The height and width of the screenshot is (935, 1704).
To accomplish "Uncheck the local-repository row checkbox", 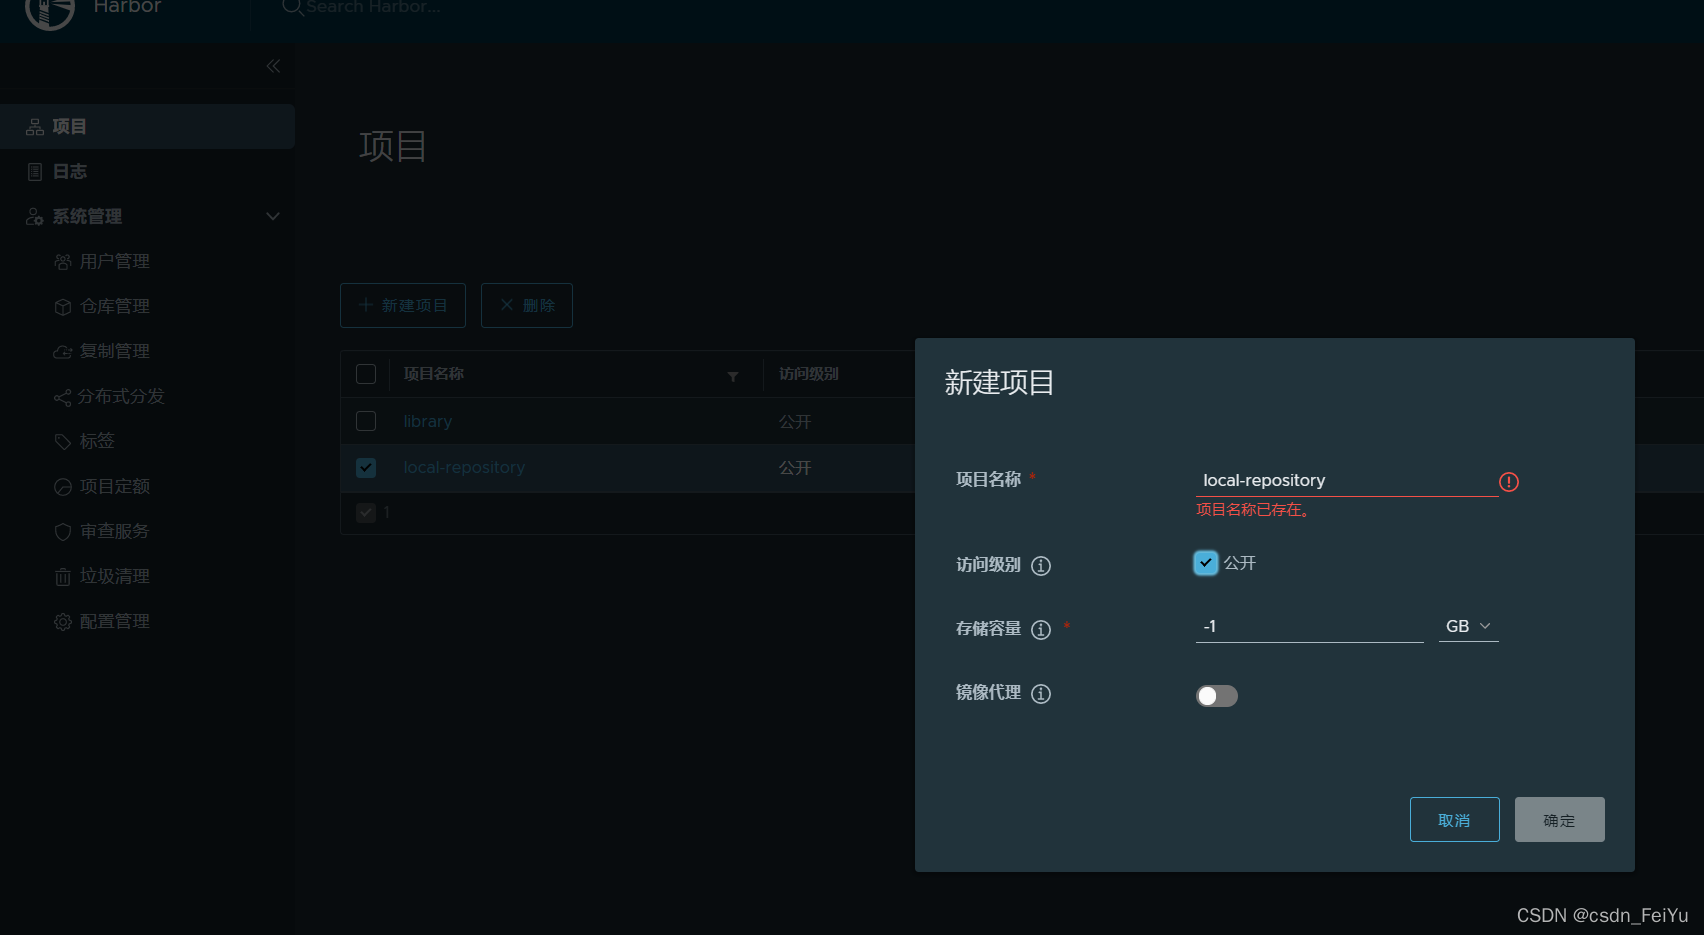I will (366, 467).
